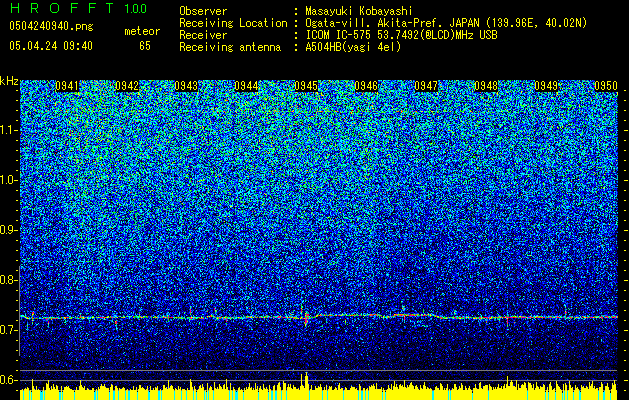This screenshot has height=400, width=629.
Task: Click the Receiving Location field label
Action: tap(233, 23)
